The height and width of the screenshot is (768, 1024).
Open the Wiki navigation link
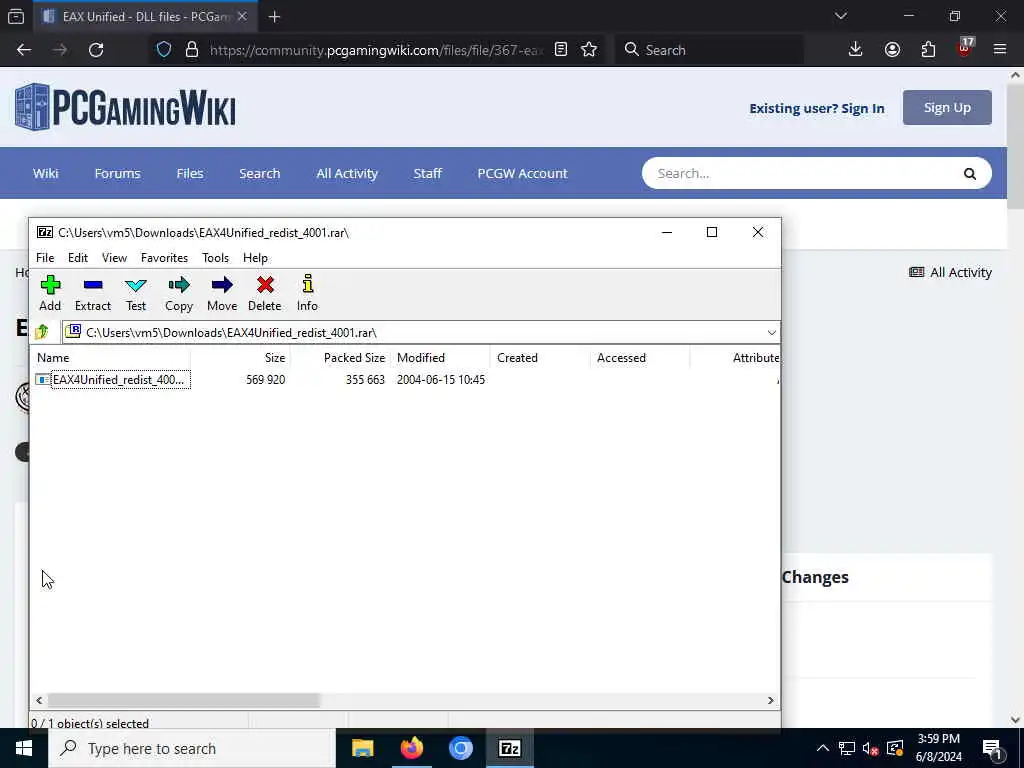click(46, 174)
